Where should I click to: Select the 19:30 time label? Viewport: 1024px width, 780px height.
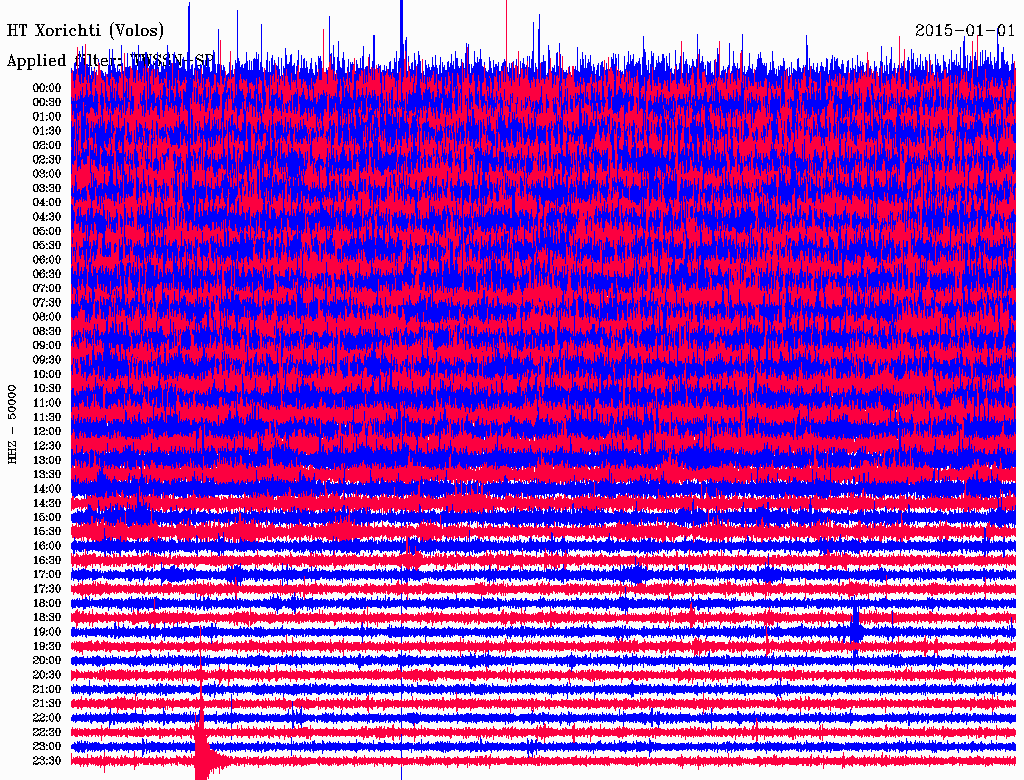tap(47, 646)
